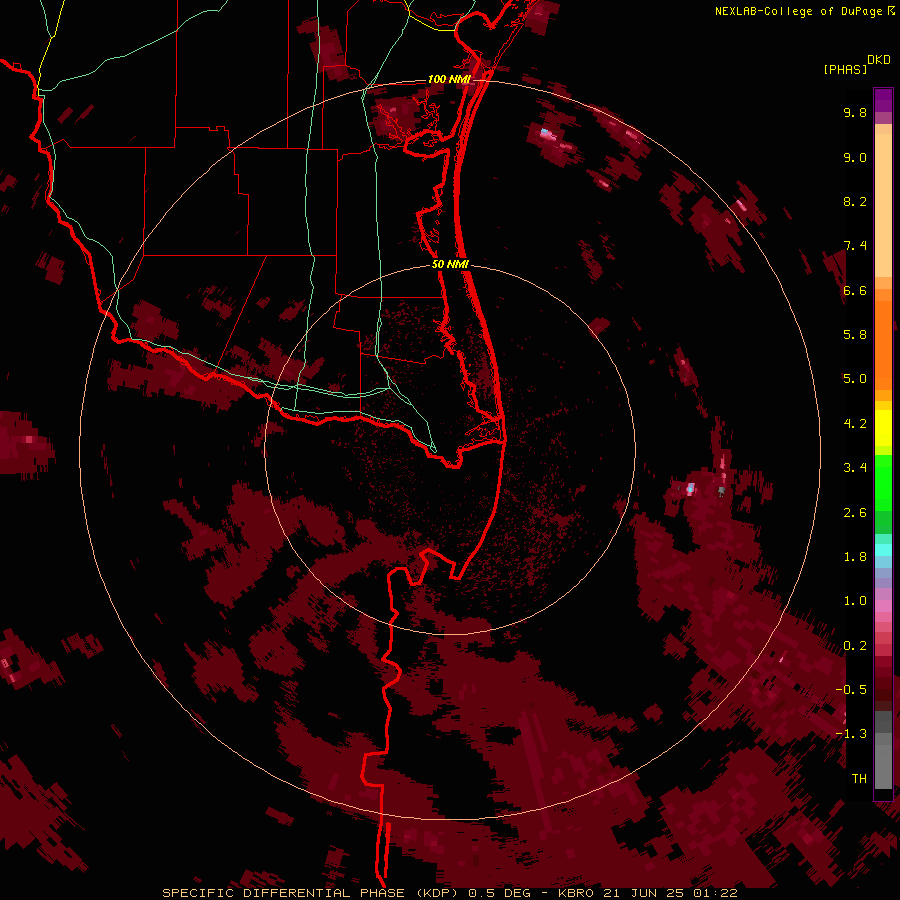Click the -1.3 legend value
Screen dimensions: 900x900
coord(851,734)
